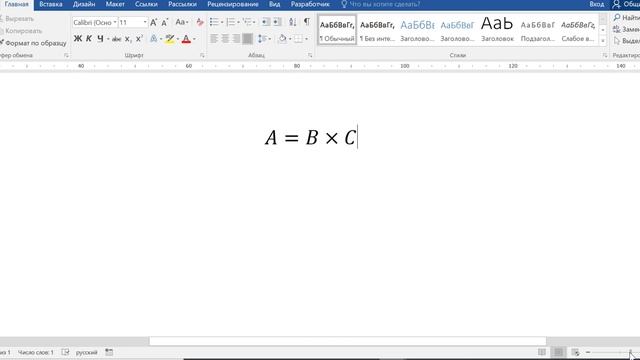Open change case (Aa) menu

pyautogui.click(x=182, y=22)
